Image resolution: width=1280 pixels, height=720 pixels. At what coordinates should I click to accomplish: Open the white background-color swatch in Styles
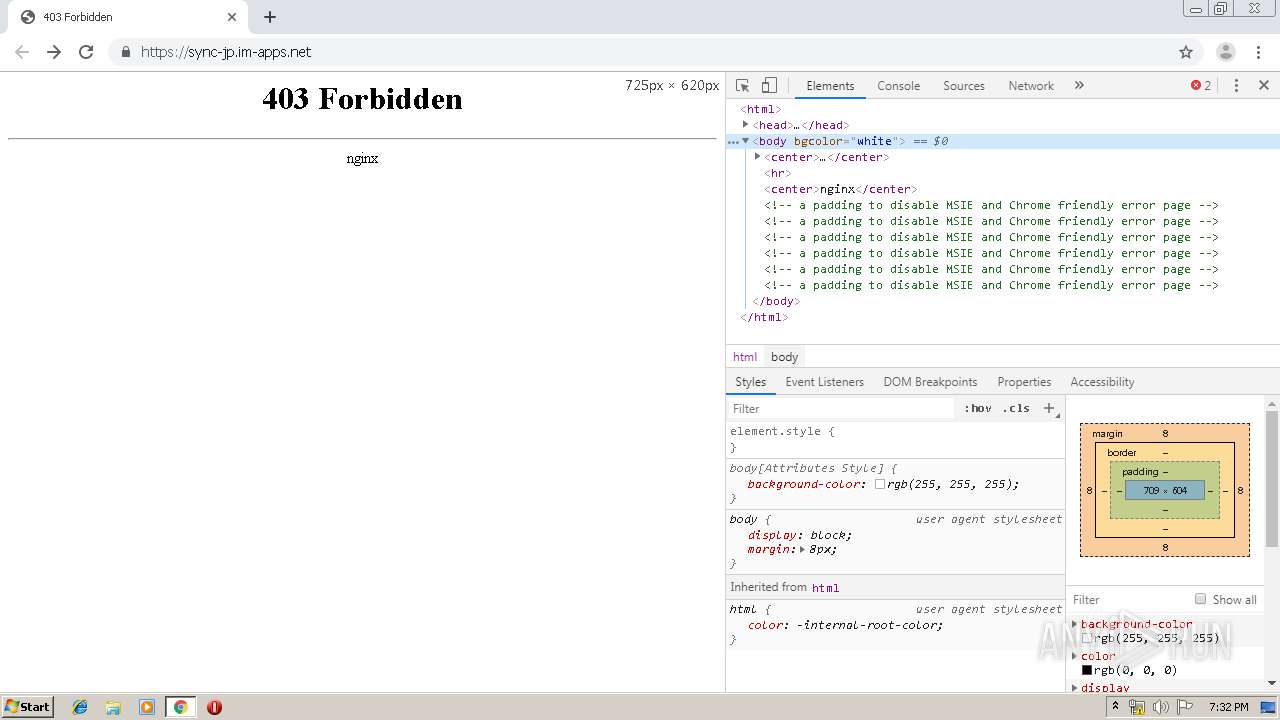[880, 484]
